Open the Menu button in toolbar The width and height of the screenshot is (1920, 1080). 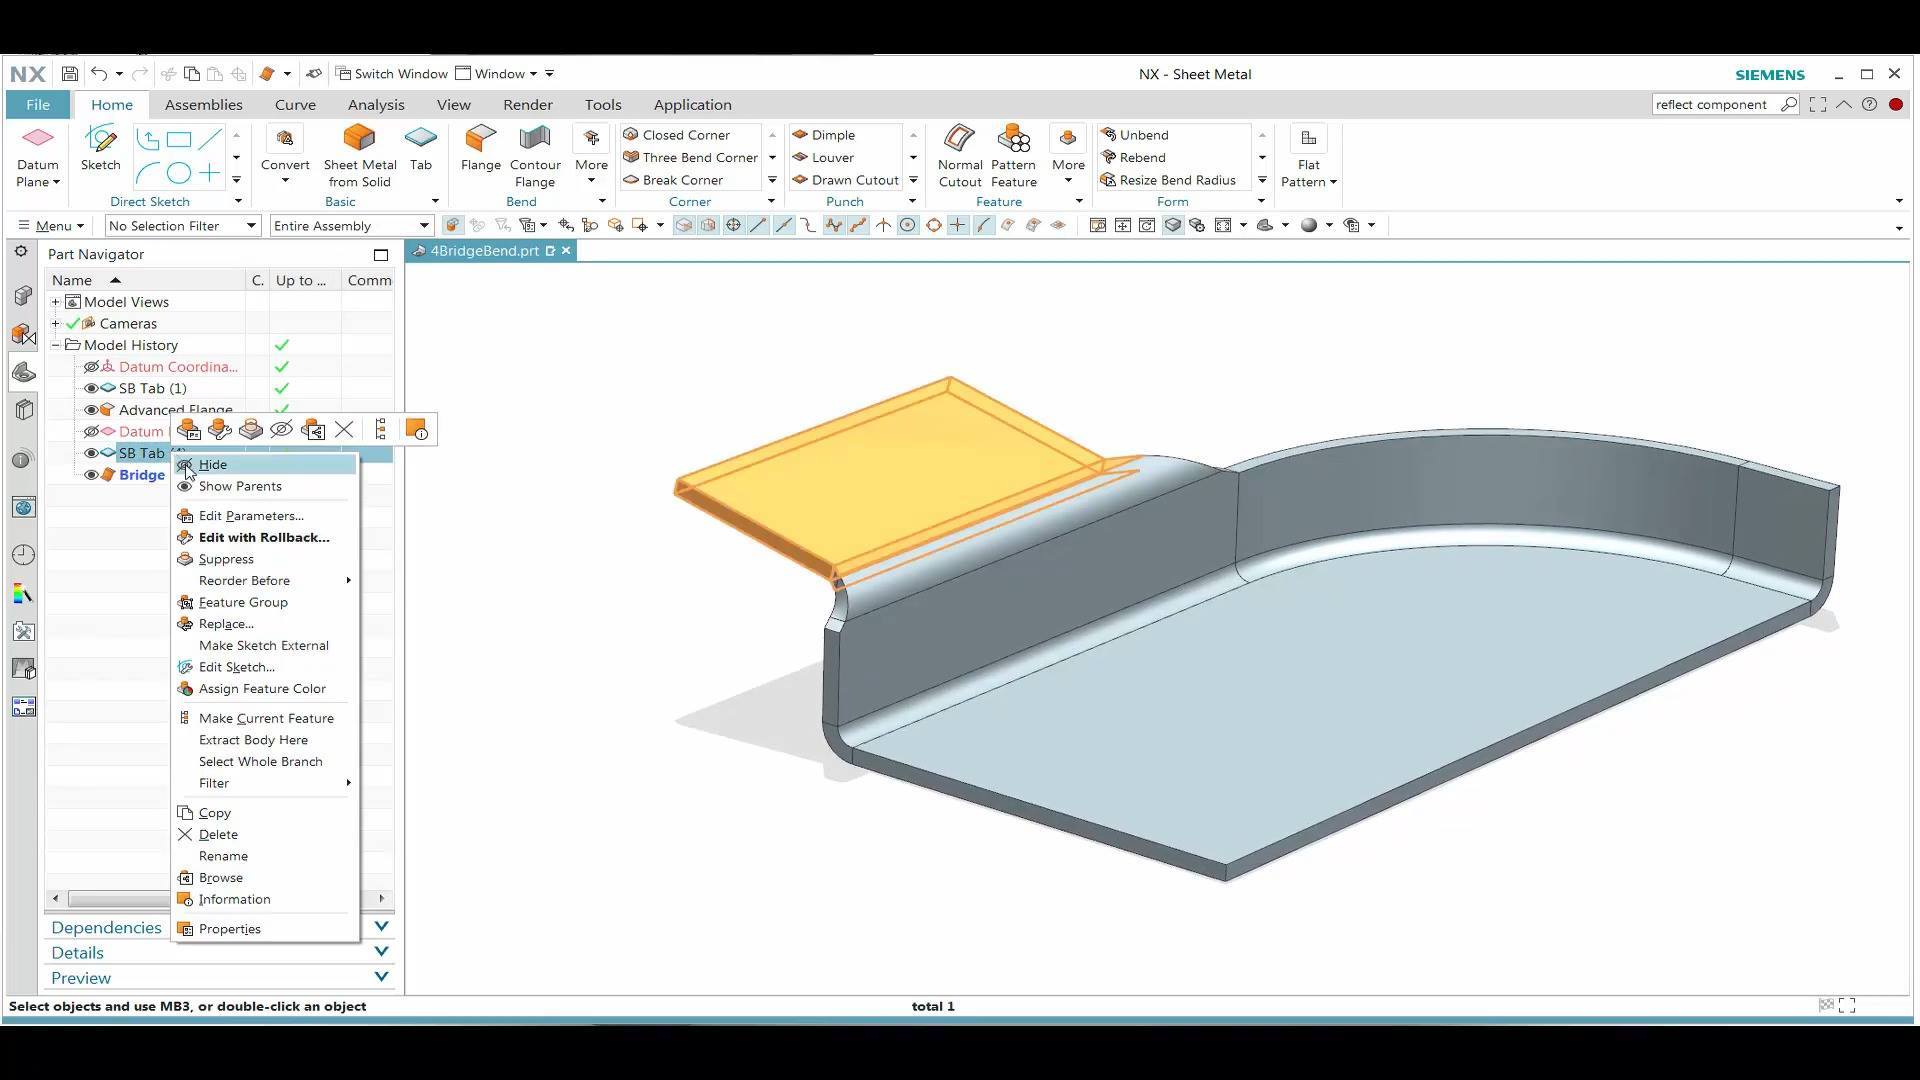(50, 226)
